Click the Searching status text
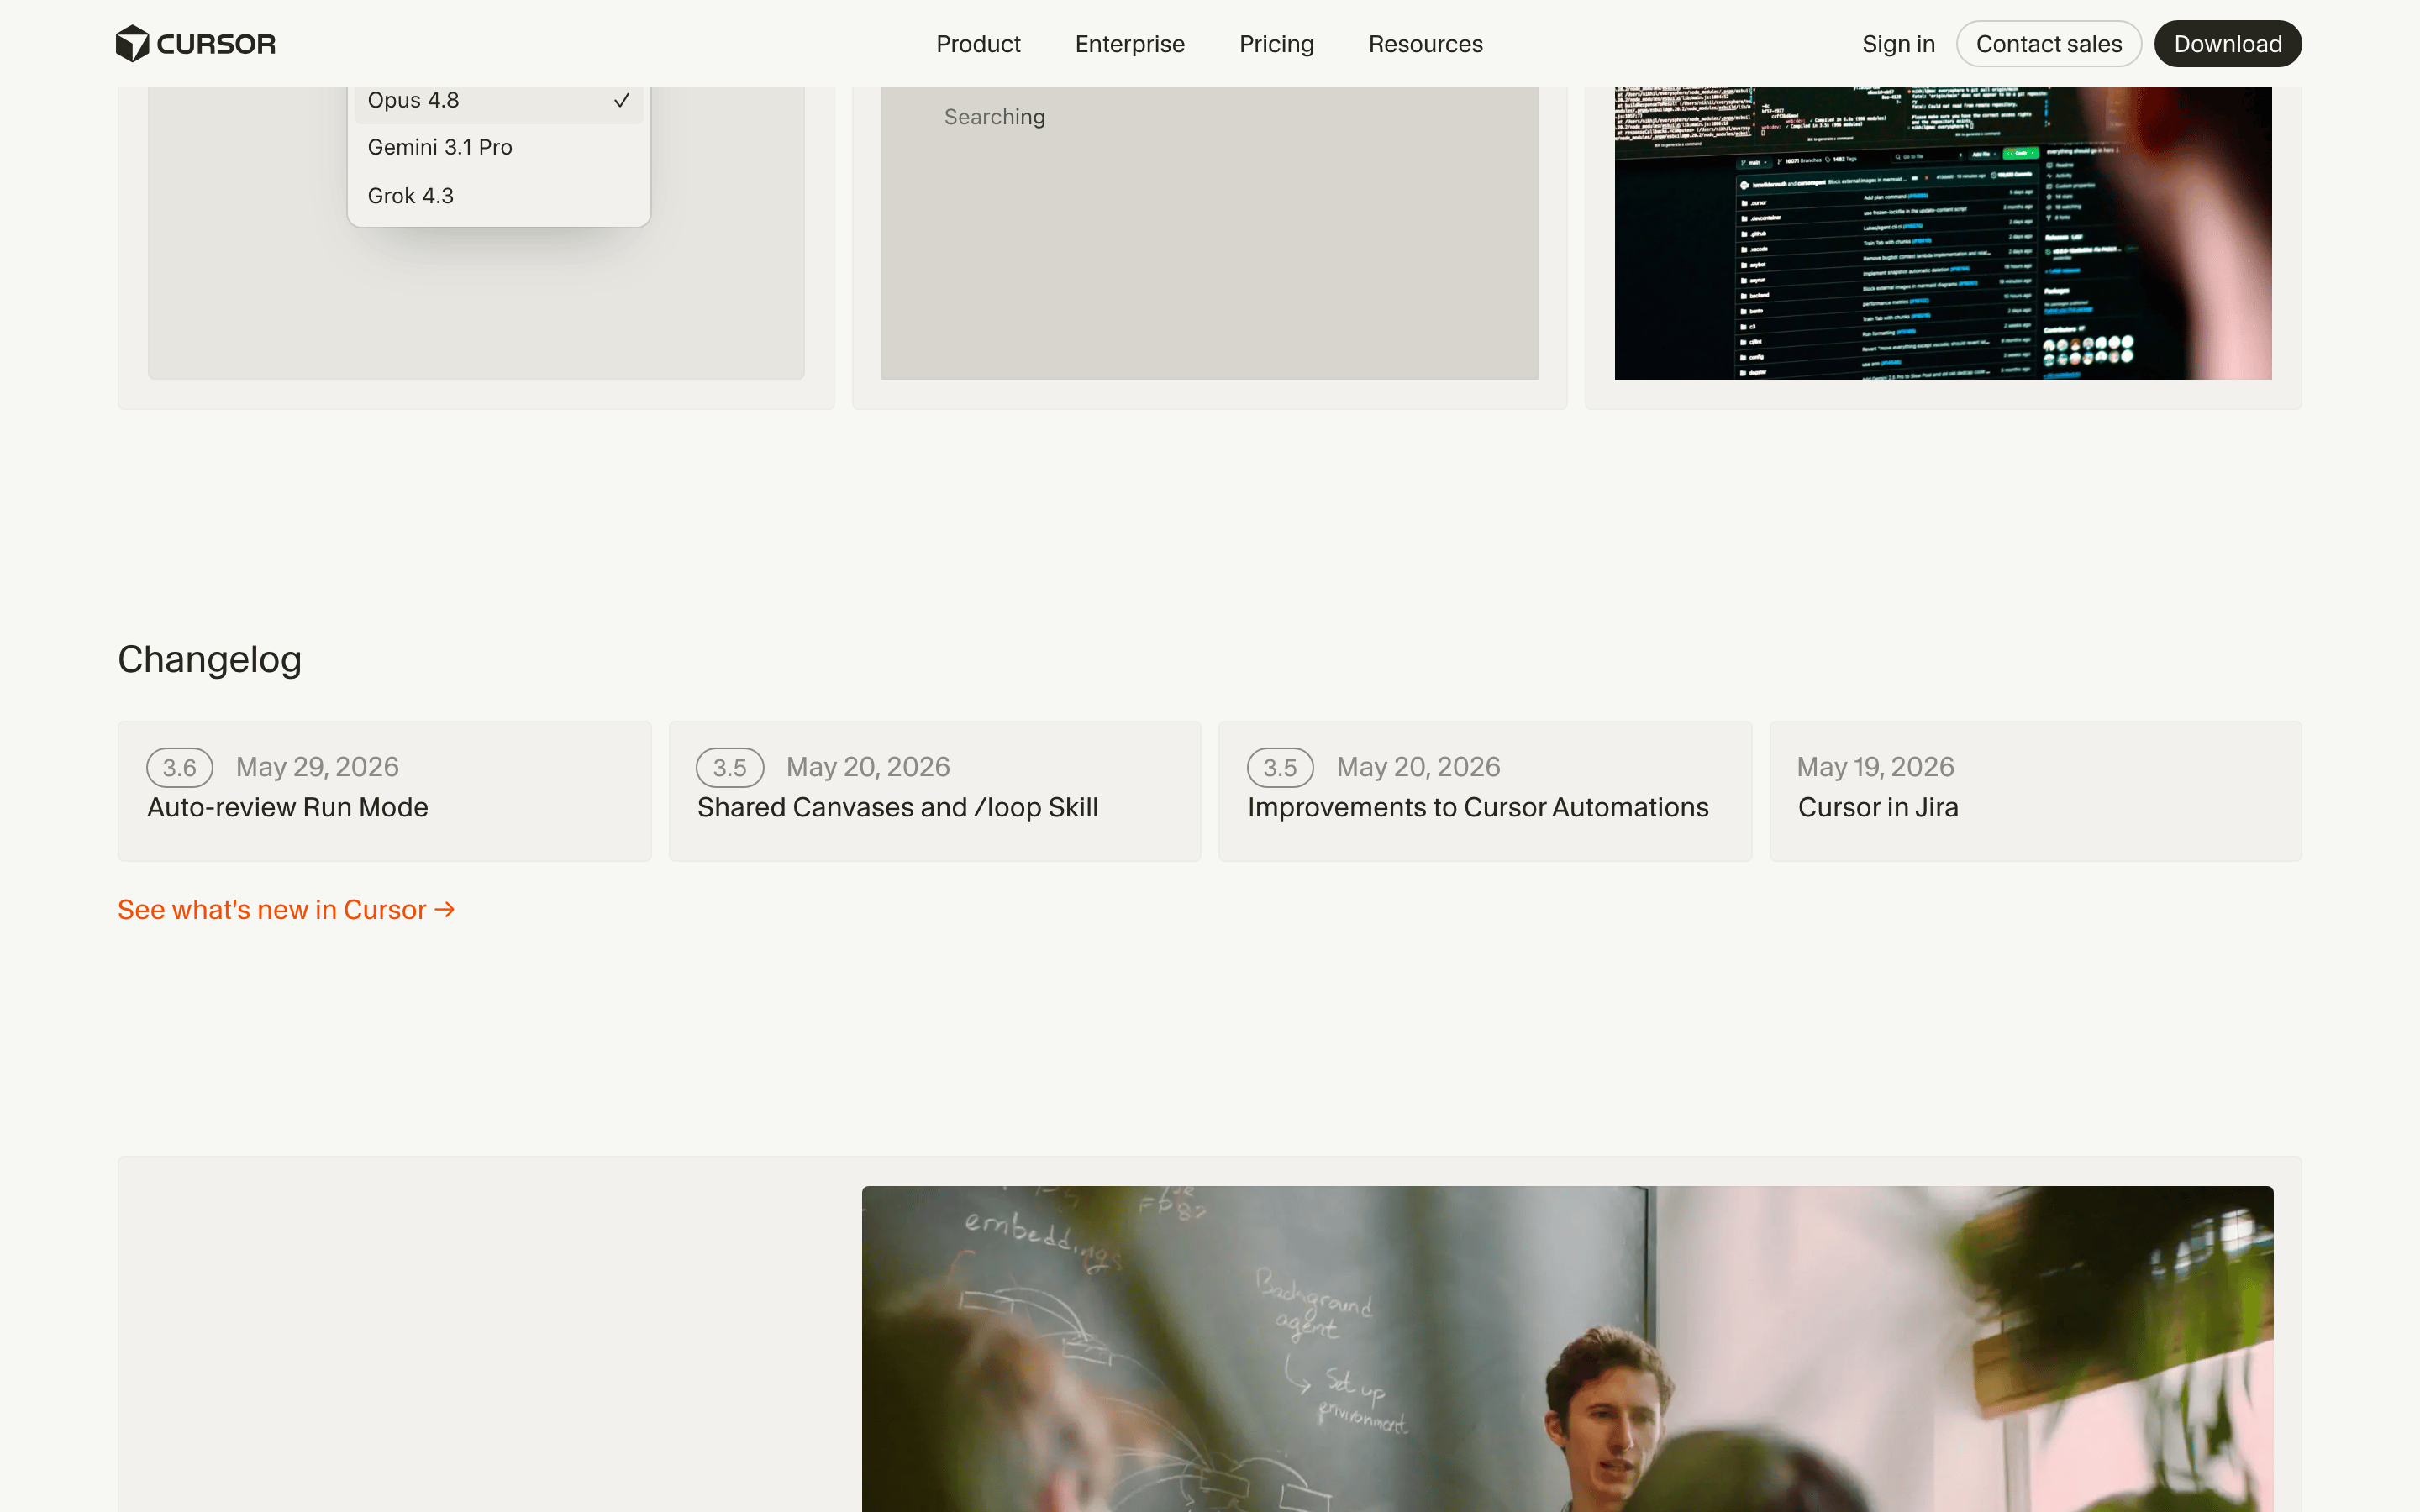The width and height of the screenshot is (2420, 1512). (994, 117)
